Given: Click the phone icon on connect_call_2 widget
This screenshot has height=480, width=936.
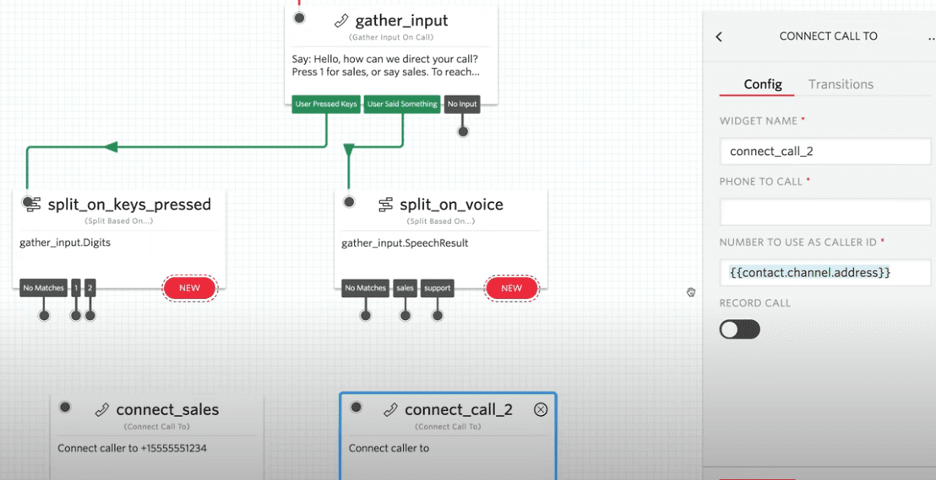Looking at the screenshot, I should [390, 409].
